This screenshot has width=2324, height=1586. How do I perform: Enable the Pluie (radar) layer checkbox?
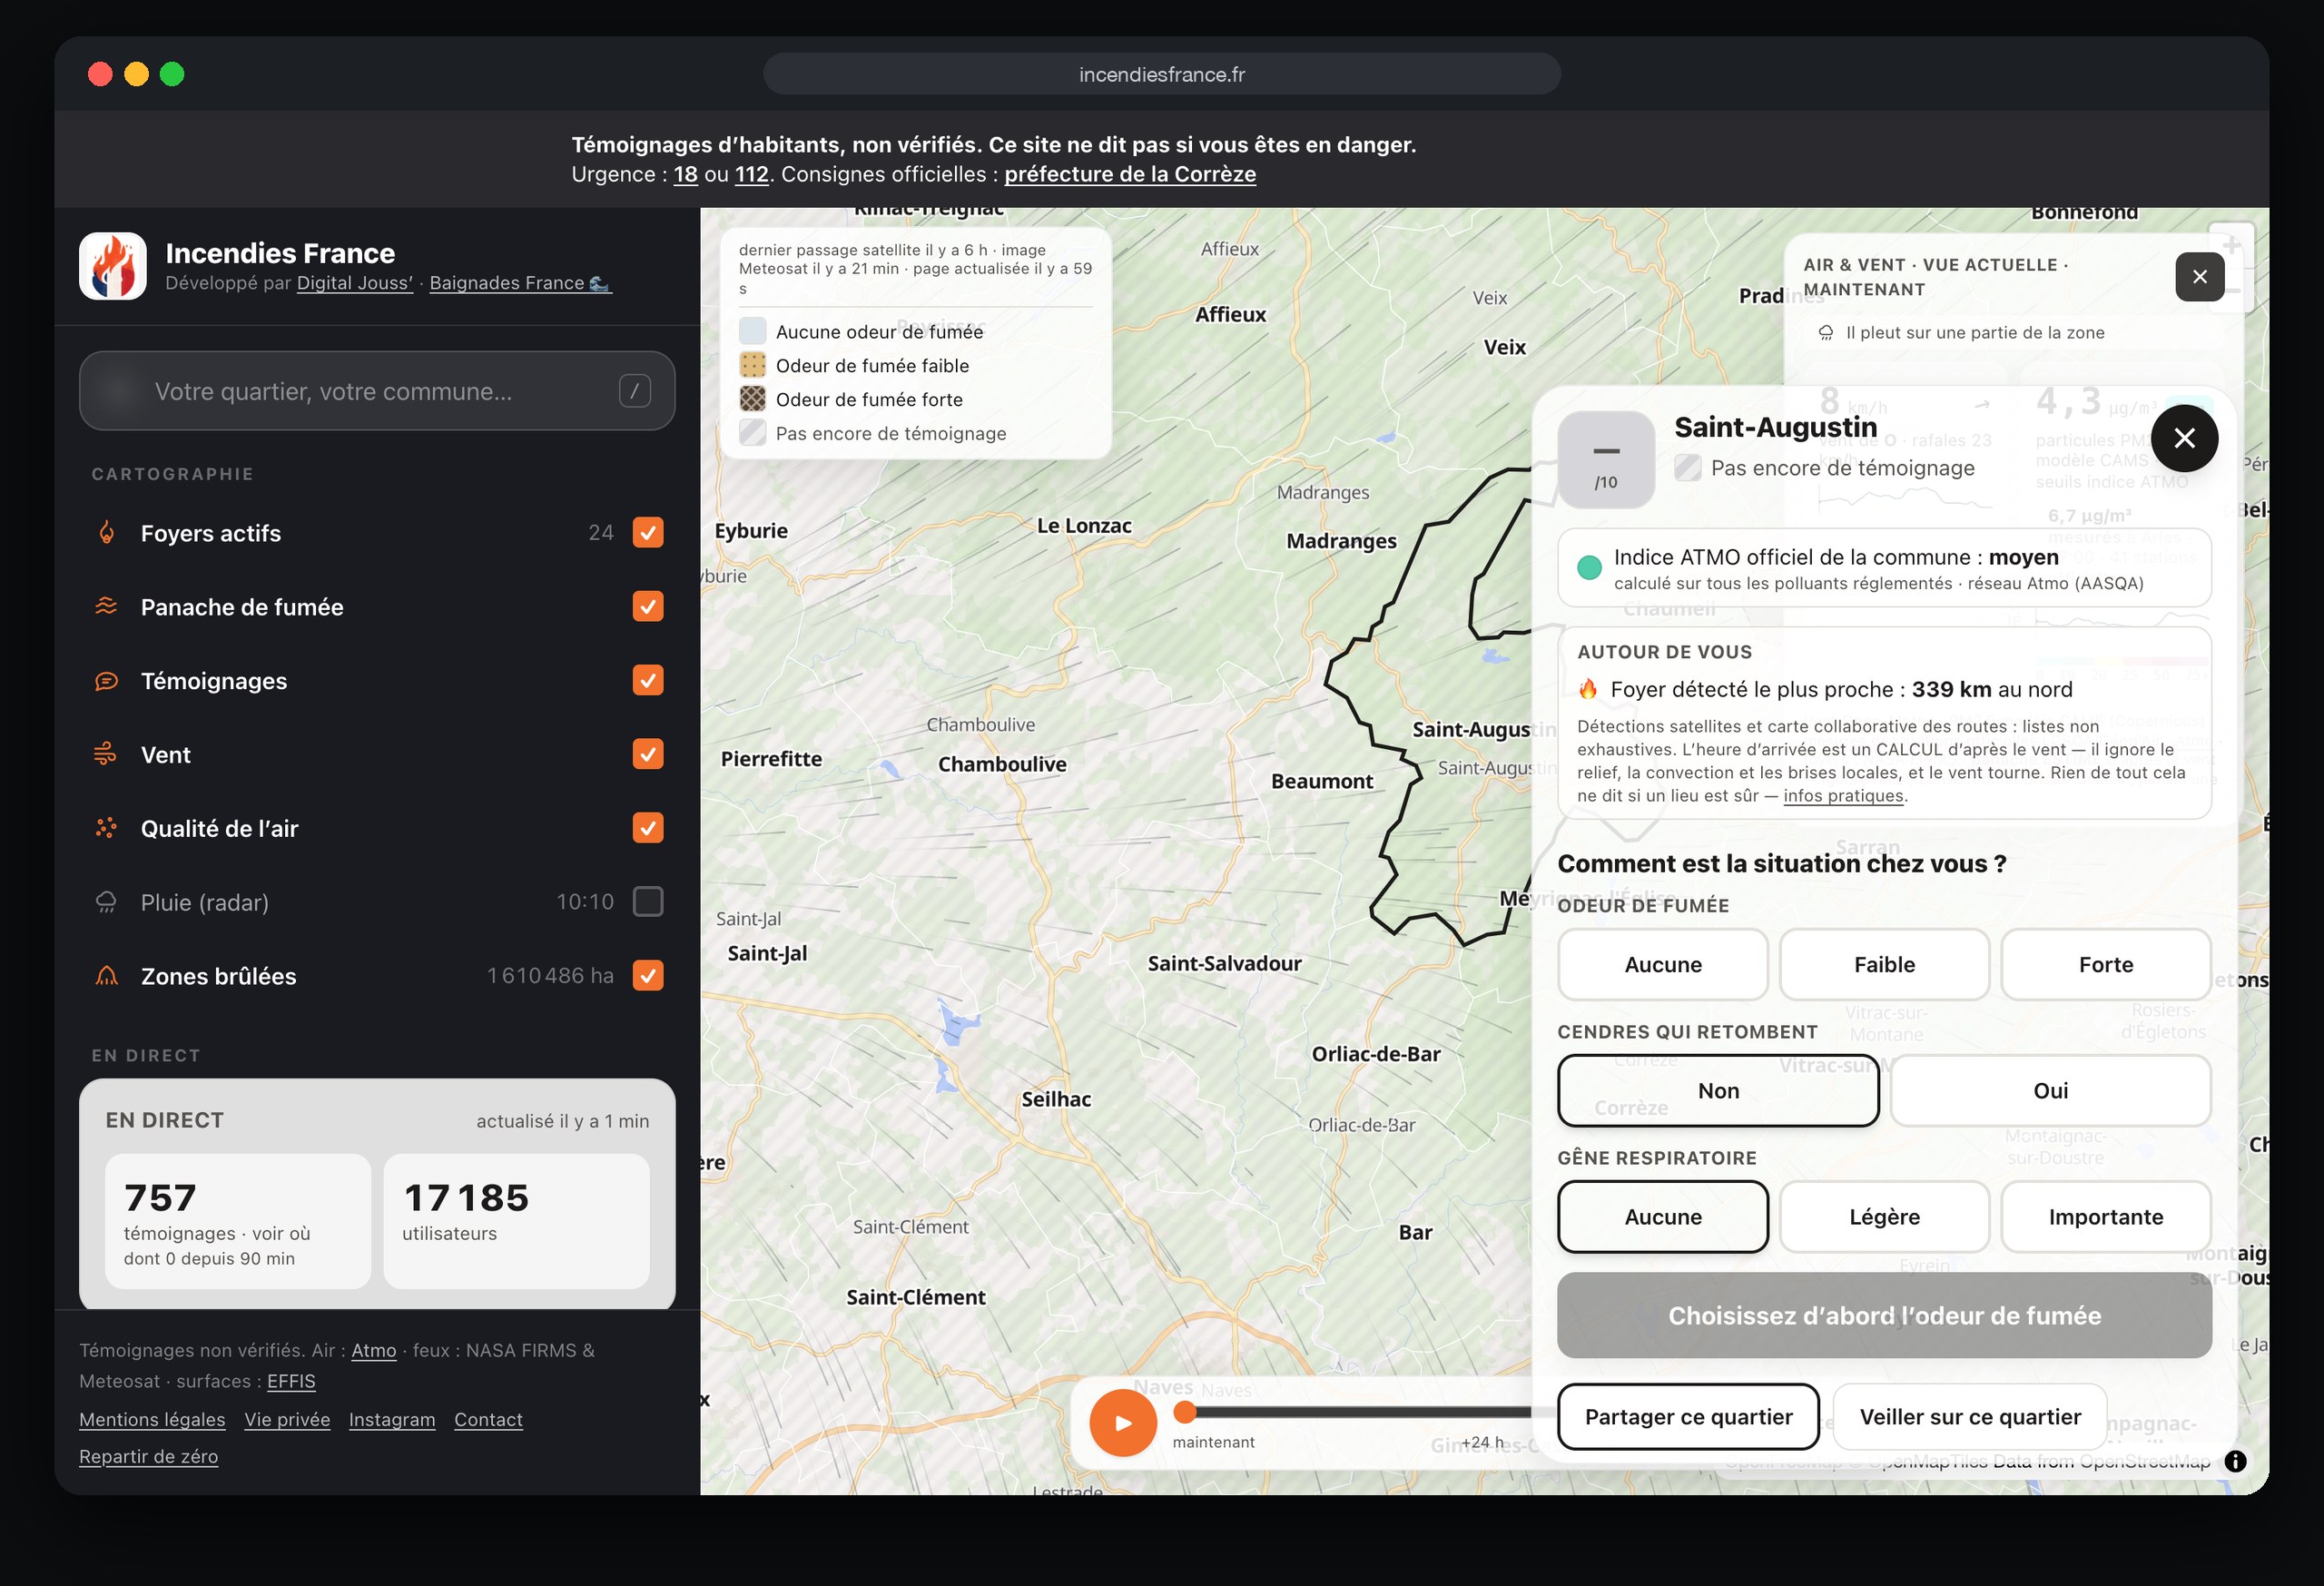click(648, 902)
